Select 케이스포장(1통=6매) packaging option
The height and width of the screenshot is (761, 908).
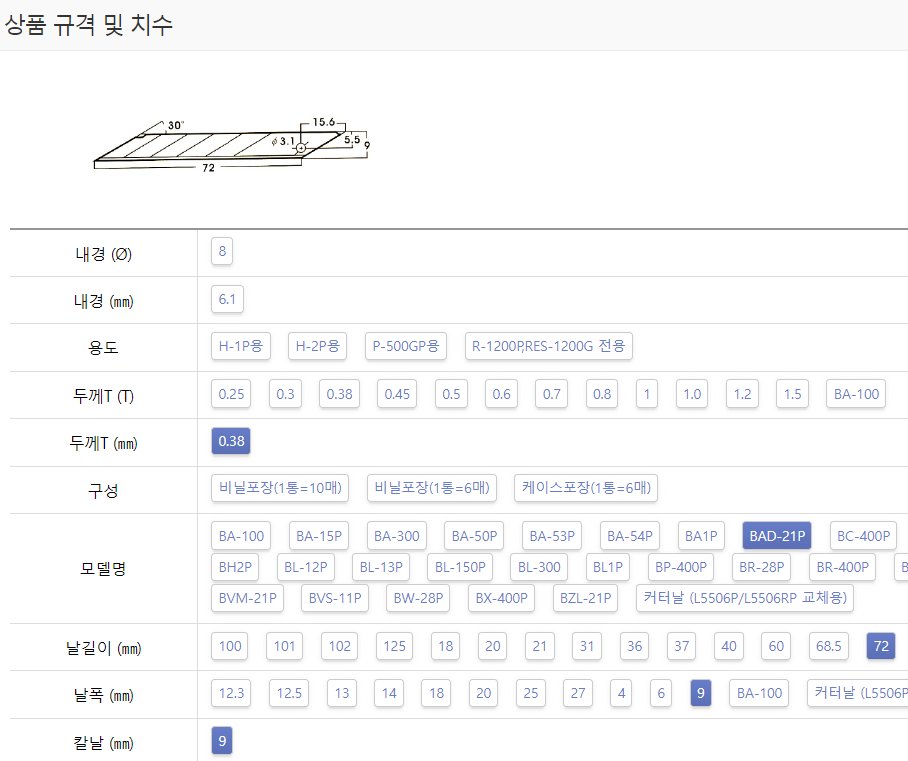586,488
